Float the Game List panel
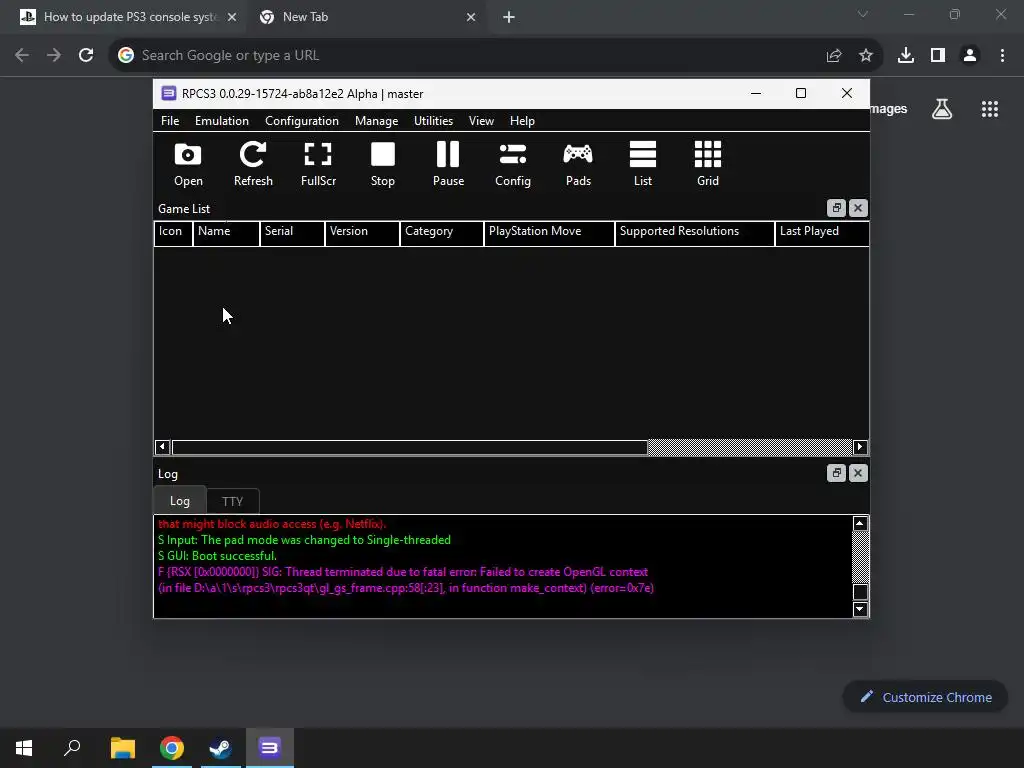 [x=837, y=208]
